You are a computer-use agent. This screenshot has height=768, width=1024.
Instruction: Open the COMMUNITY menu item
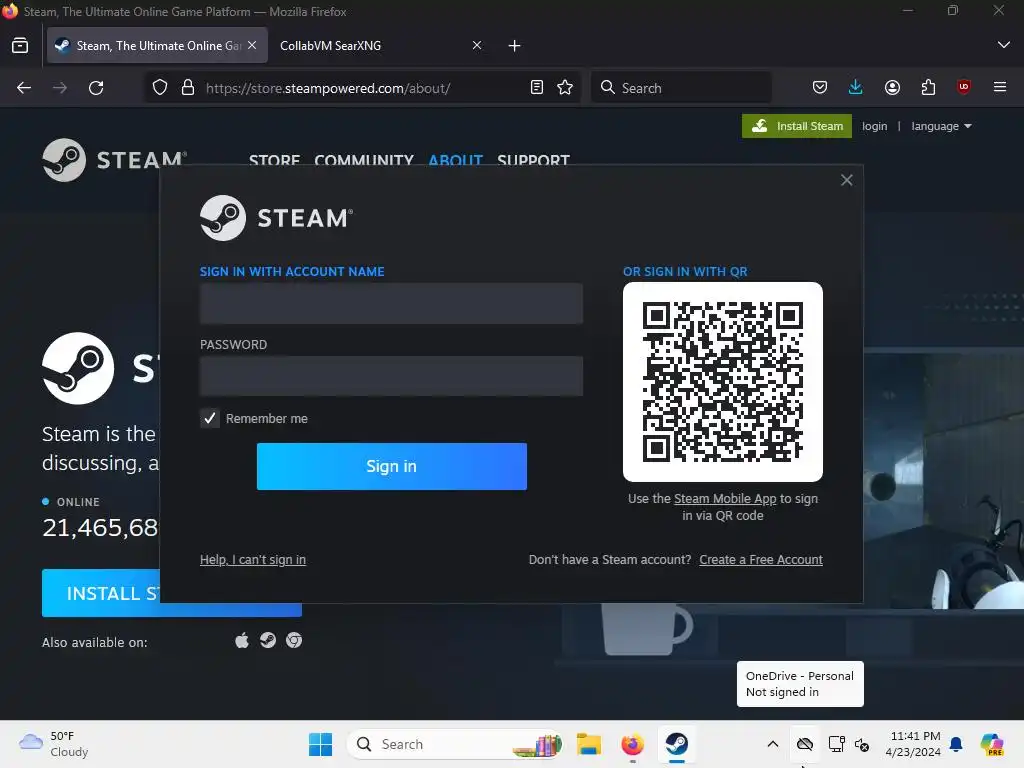(x=364, y=160)
